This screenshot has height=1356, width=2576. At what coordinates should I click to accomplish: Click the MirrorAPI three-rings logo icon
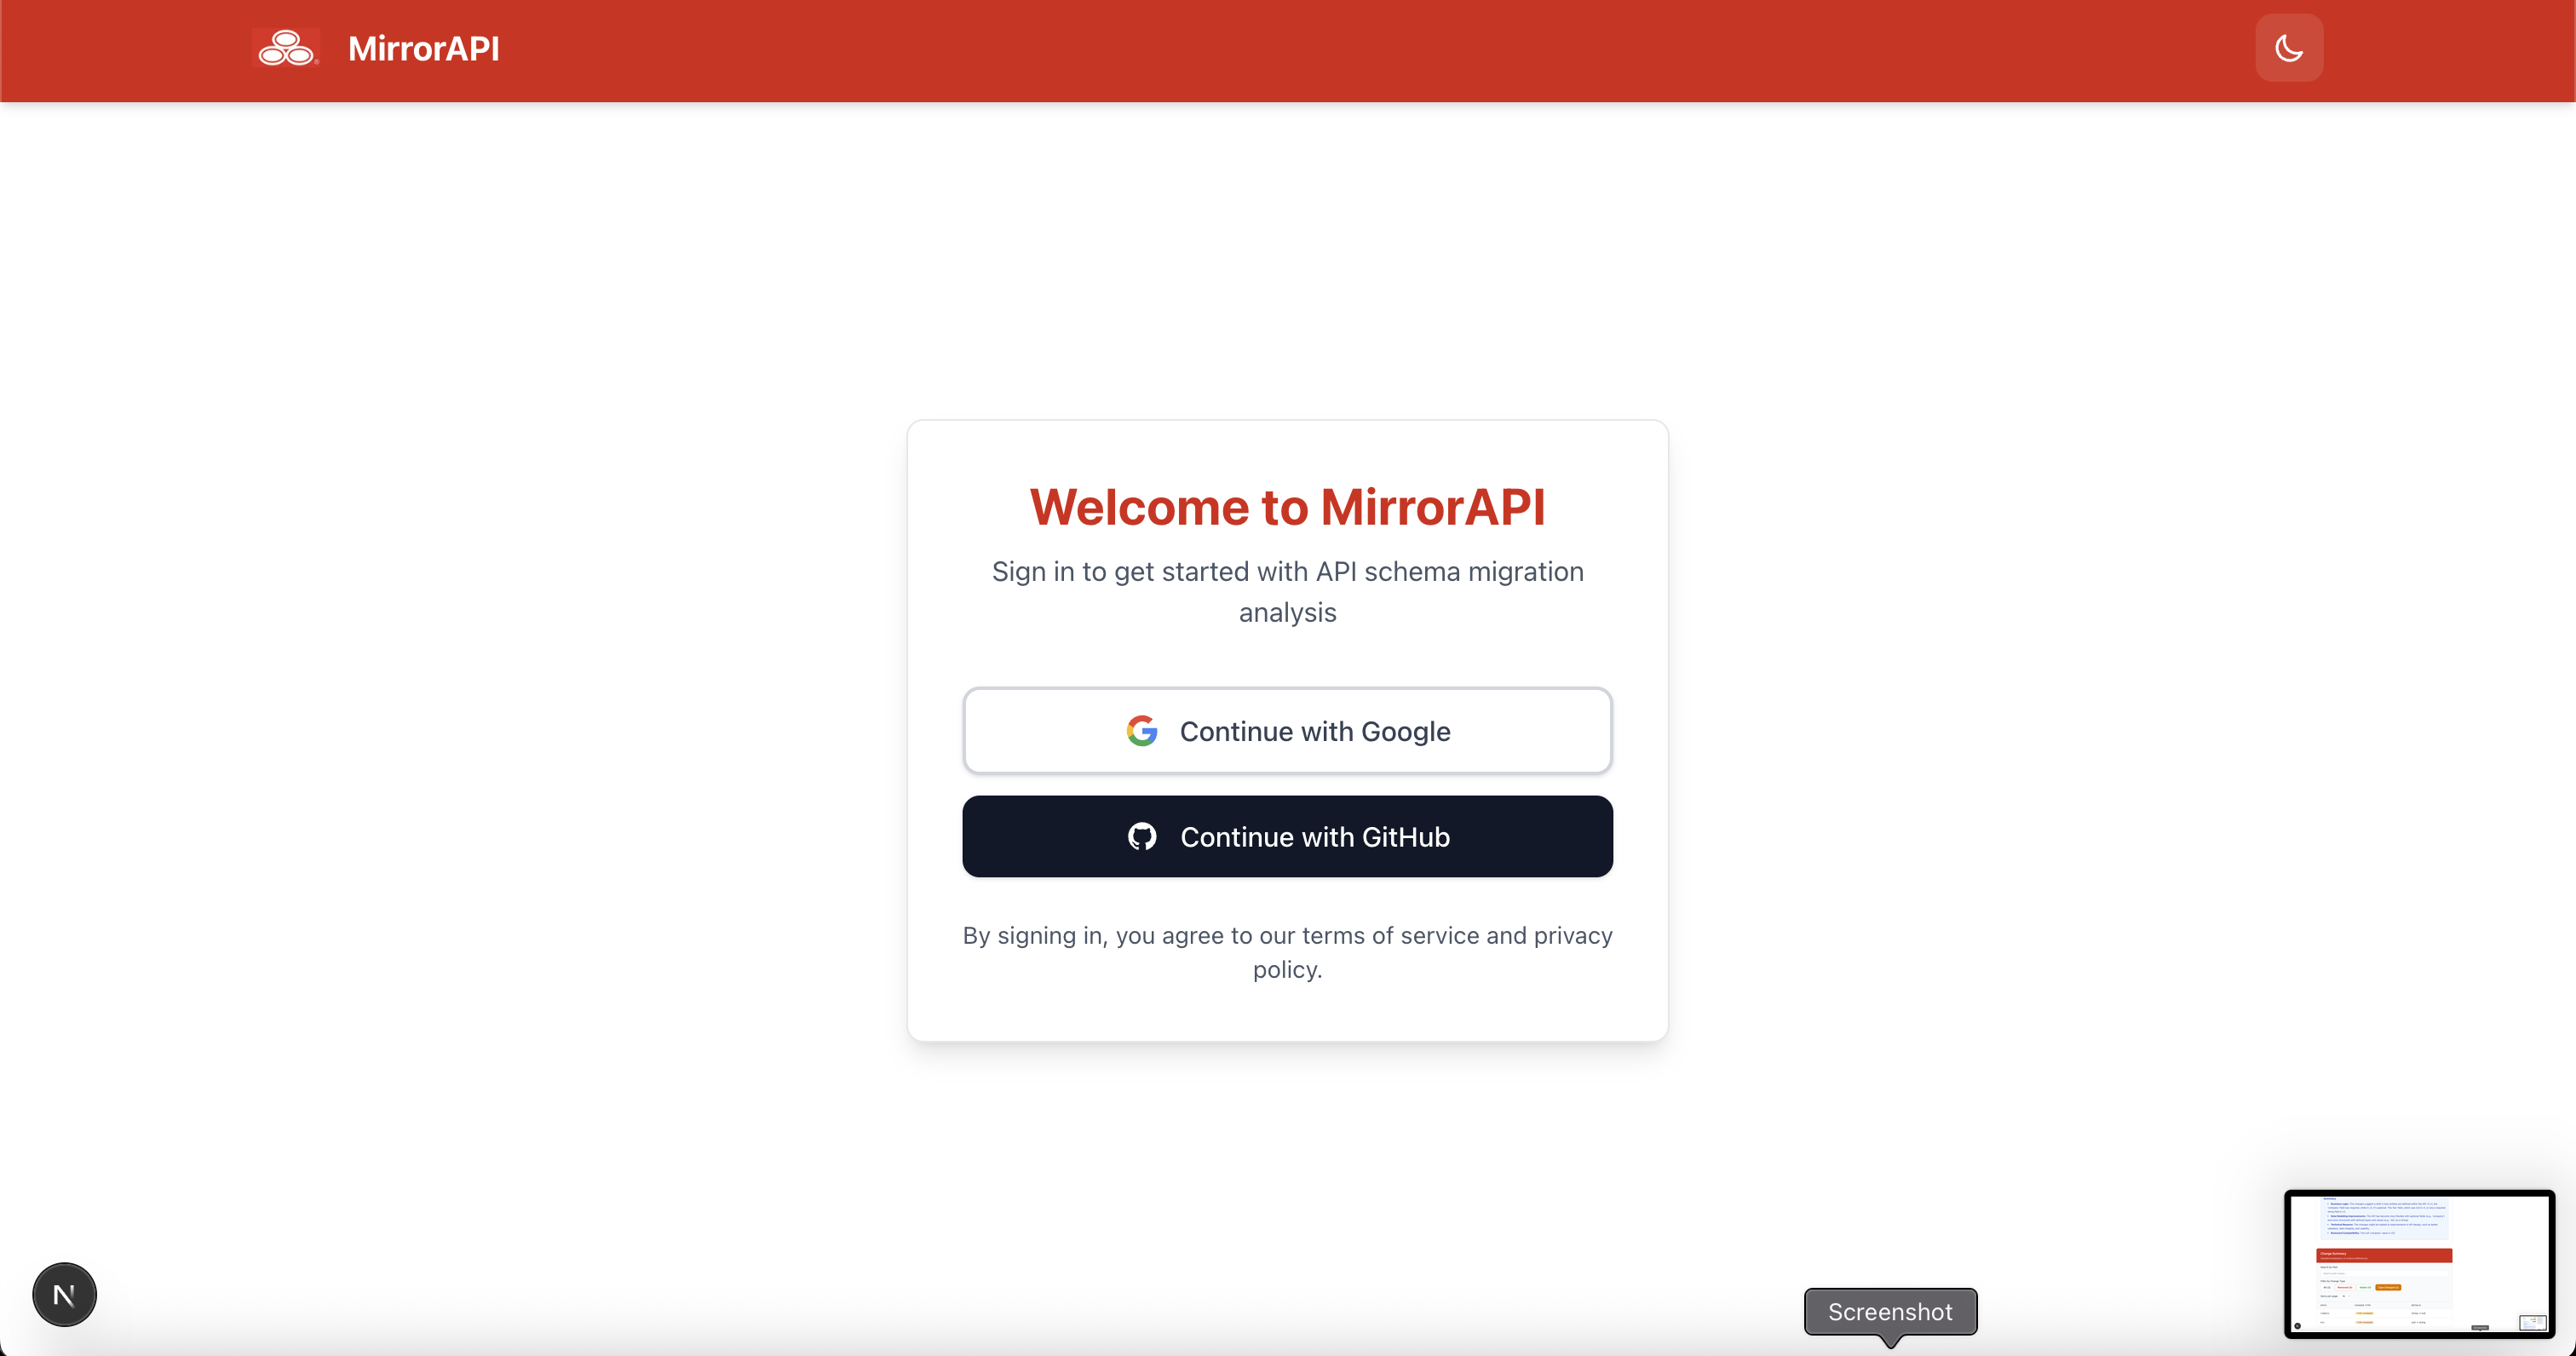pos(286,48)
